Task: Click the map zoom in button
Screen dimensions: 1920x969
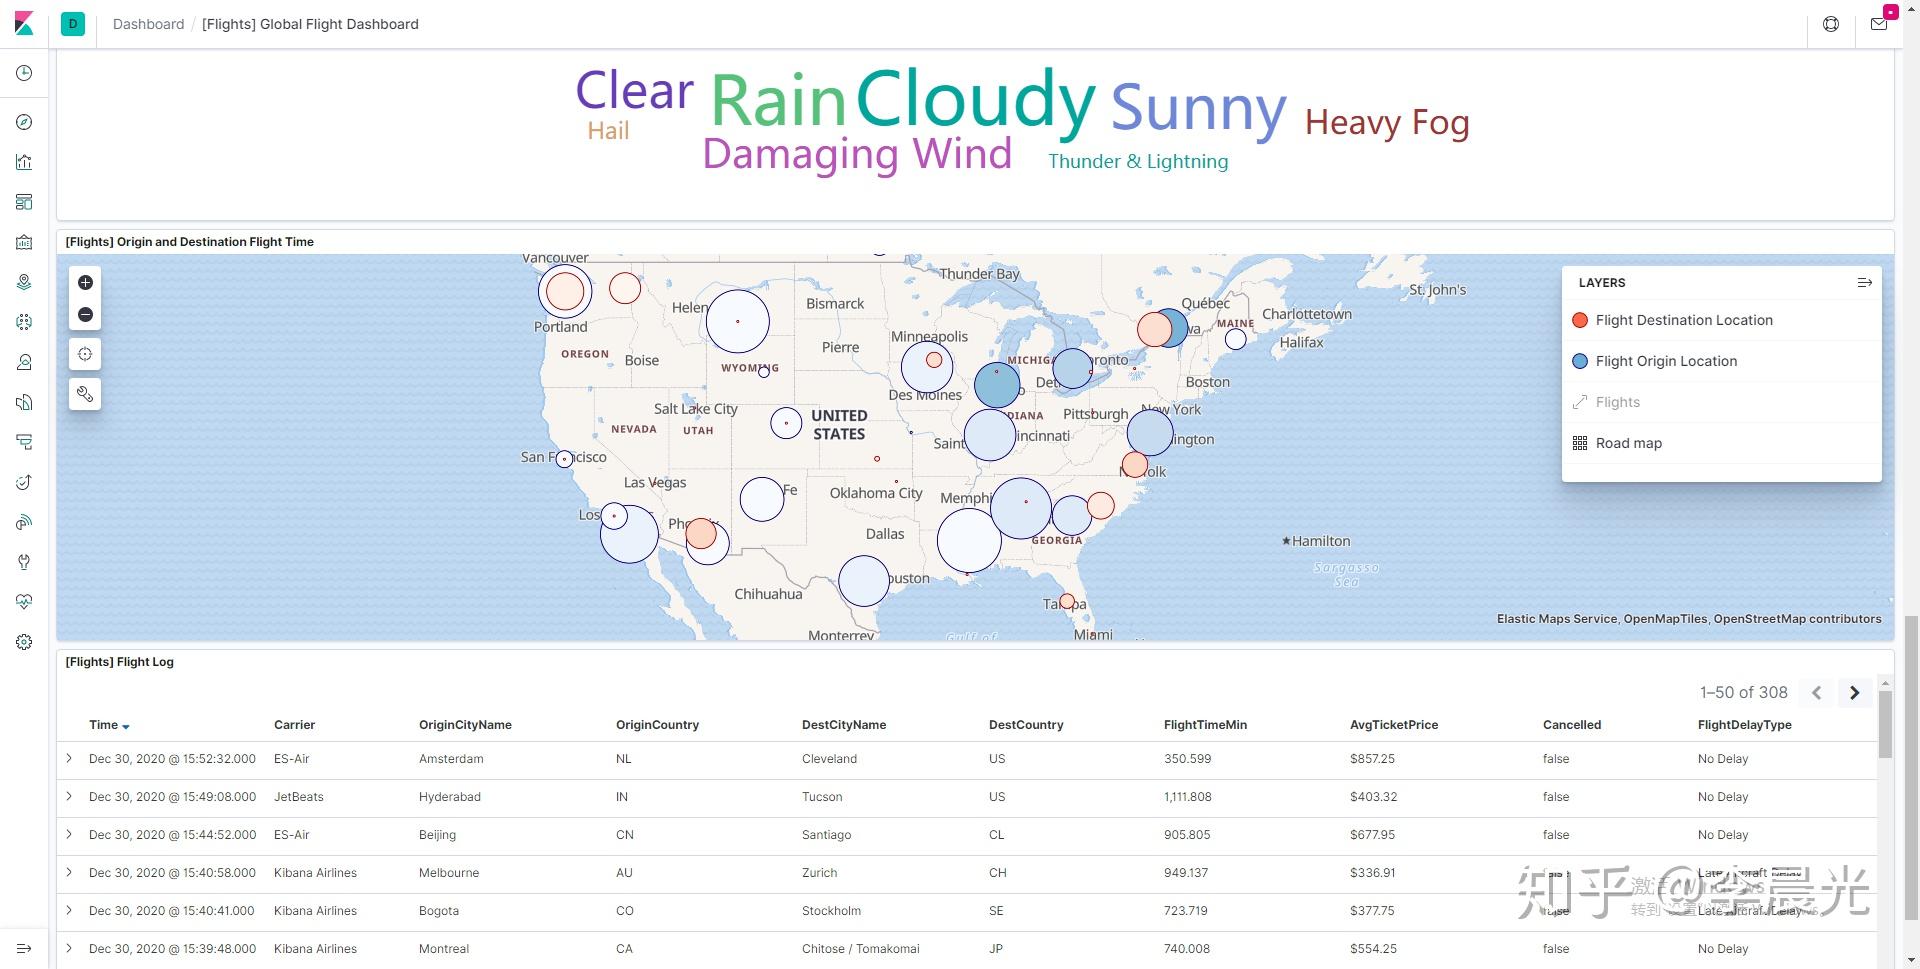Action: click(85, 283)
